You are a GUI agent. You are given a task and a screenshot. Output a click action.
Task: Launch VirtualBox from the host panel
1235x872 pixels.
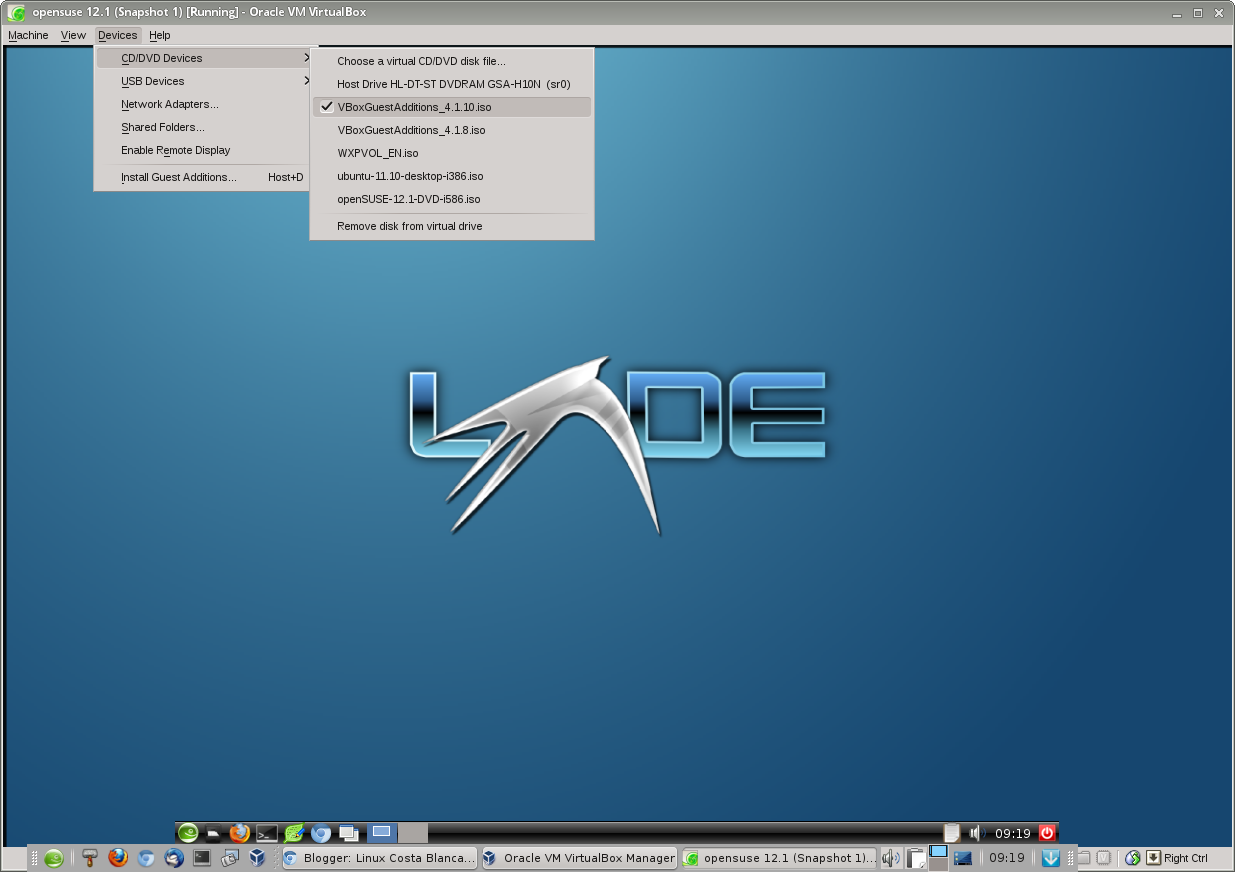[x=257, y=858]
